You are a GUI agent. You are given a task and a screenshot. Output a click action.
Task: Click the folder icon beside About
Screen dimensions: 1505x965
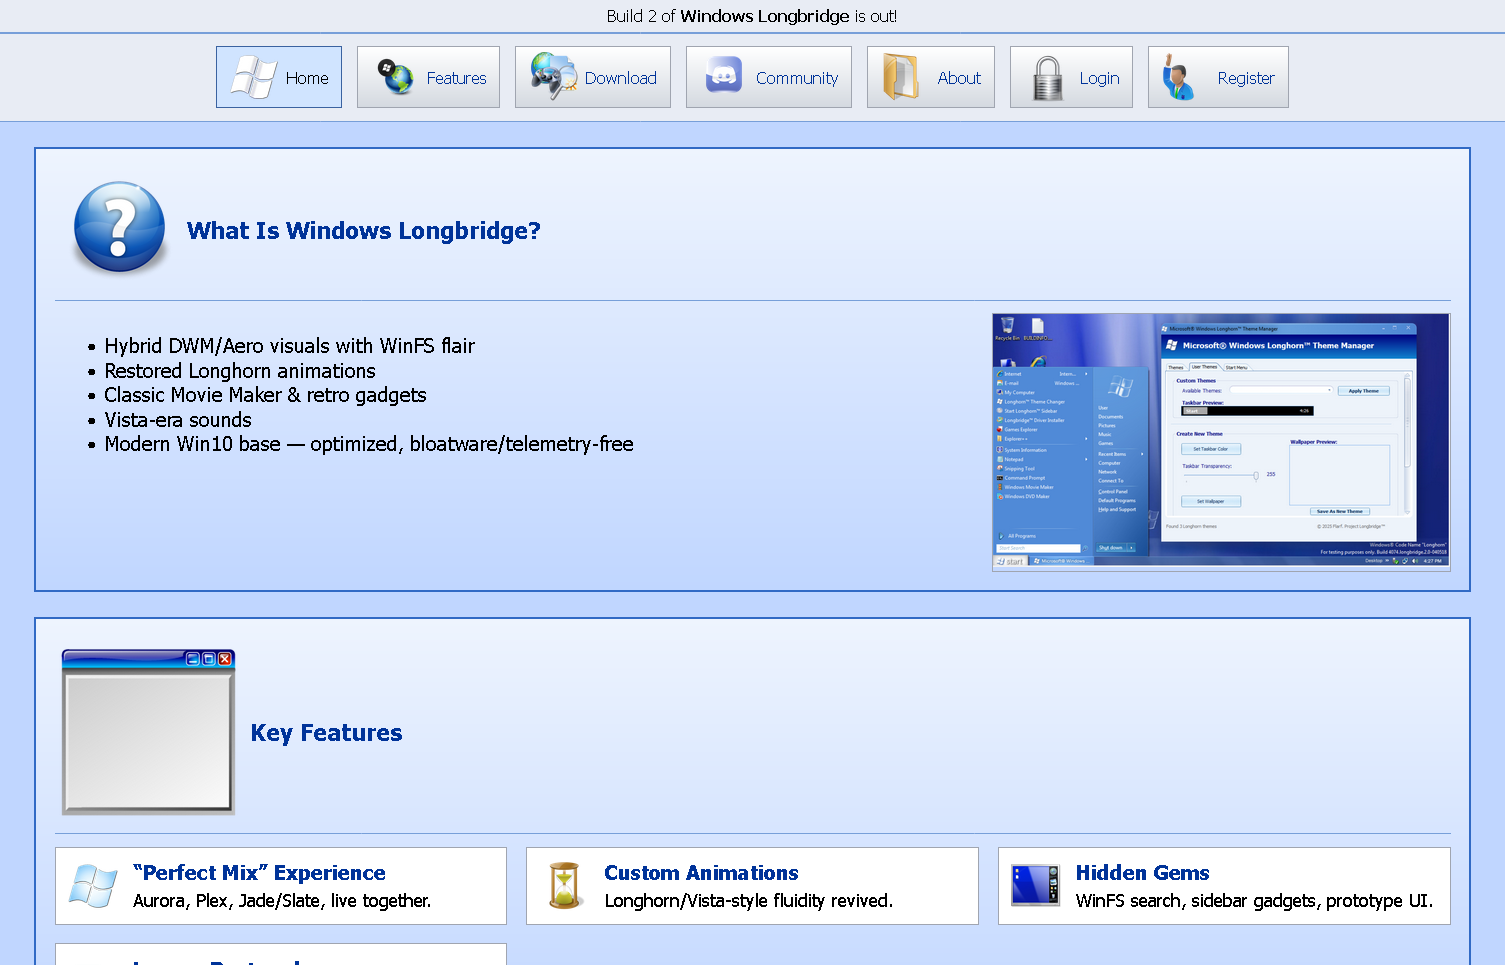tap(901, 77)
